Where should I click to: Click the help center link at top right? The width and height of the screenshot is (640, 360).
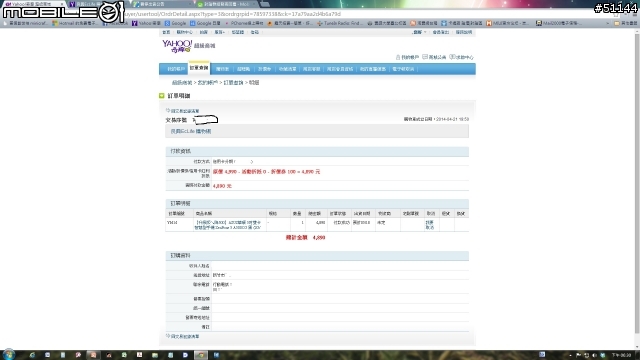click(x=462, y=57)
